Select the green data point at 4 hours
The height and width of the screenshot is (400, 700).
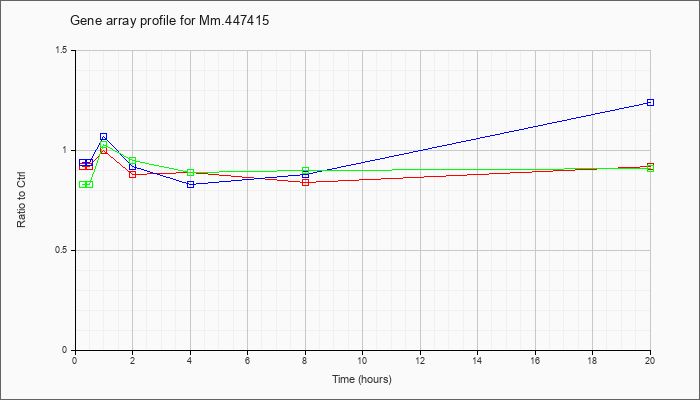(191, 172)
